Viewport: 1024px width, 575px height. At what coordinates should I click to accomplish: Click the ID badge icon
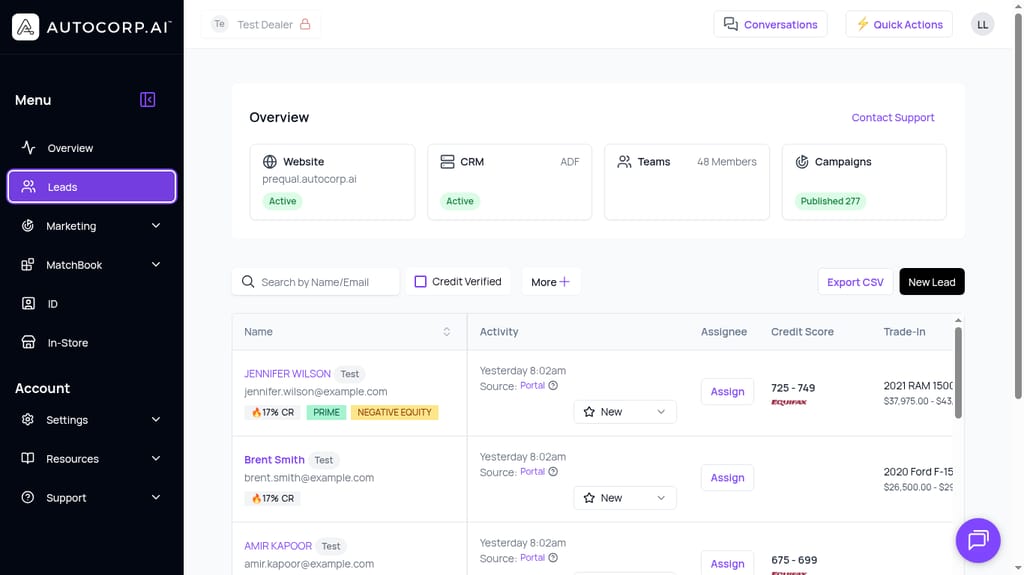pos(28,303)
